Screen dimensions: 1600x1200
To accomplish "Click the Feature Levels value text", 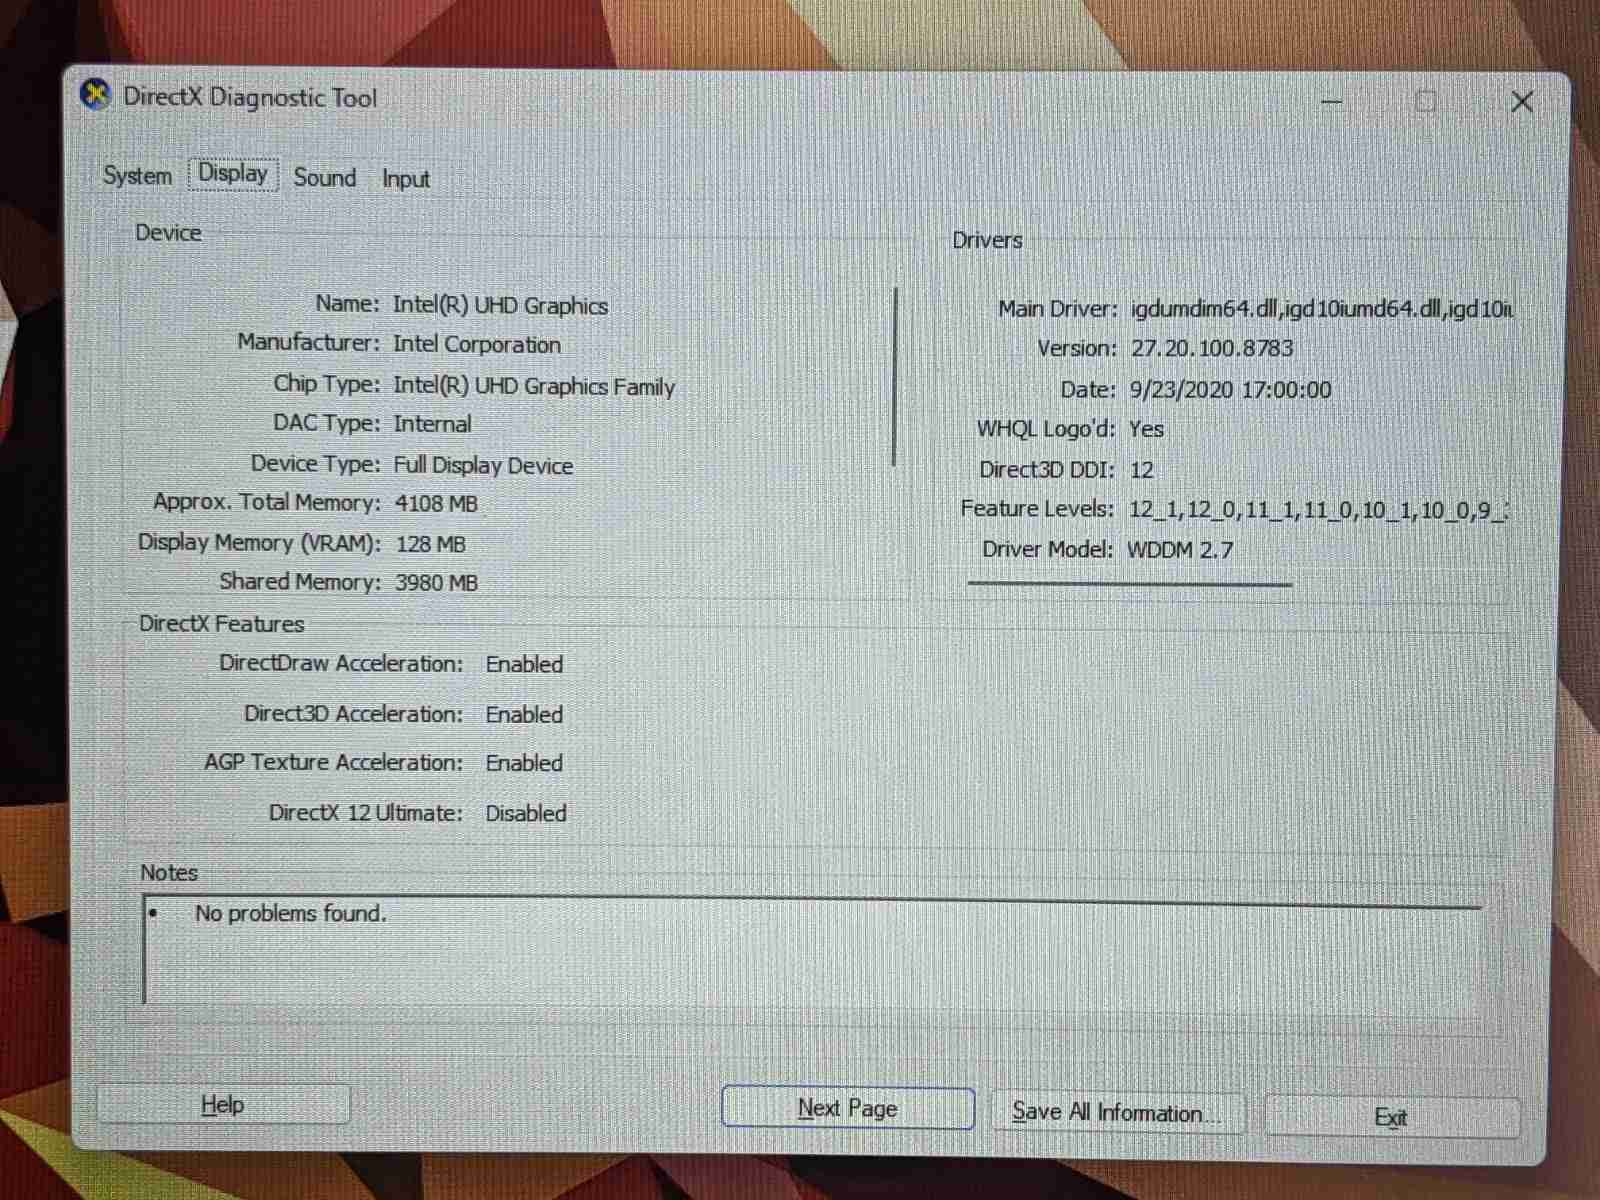I will [1317, 510].
